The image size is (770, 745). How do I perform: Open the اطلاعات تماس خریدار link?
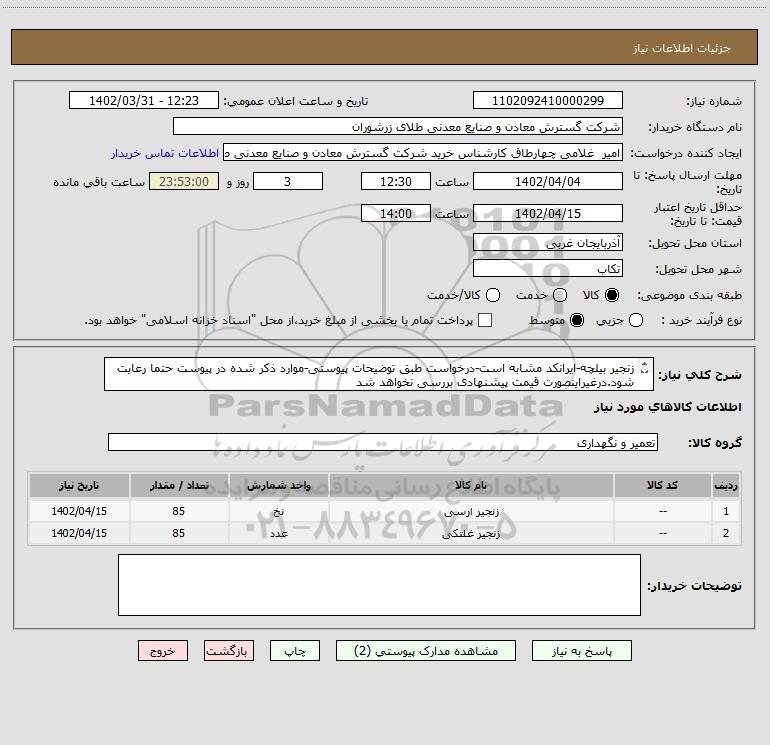165,153
